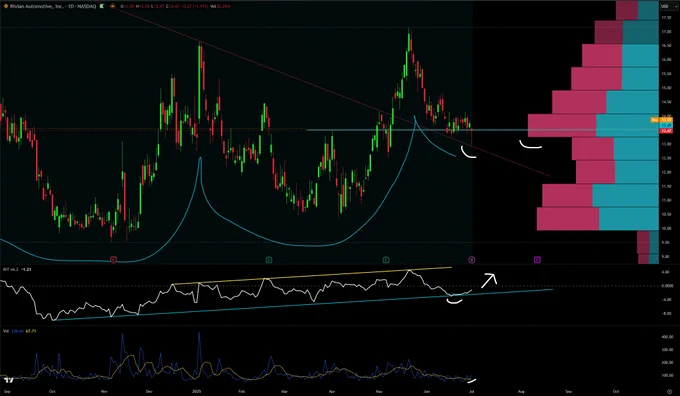Image resolution: width=680 pixels, height=396 pixels.
Task: Click the RIT v6.2 indicator legend
Action: (11, 269)
